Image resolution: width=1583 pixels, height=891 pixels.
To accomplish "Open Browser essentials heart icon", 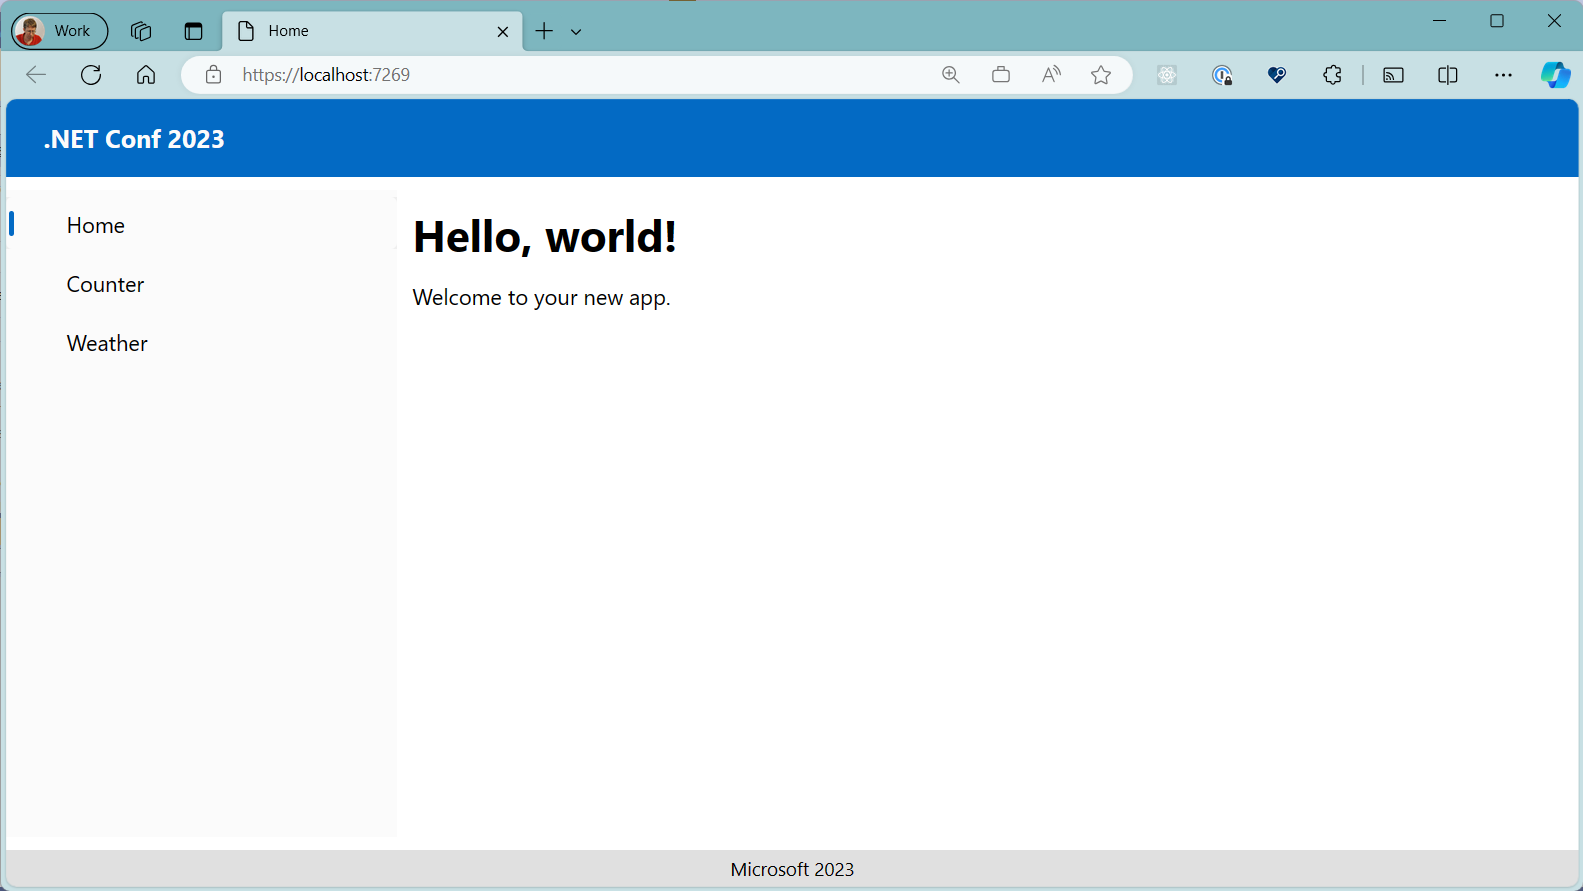I will click(x=1277, y=75).
